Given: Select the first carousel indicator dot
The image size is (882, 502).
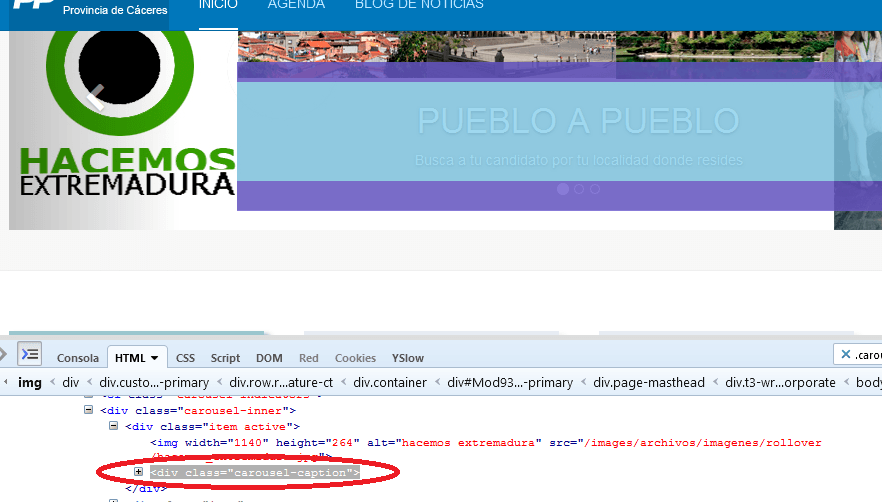Looking at the screenshot, I should (562, 189).
